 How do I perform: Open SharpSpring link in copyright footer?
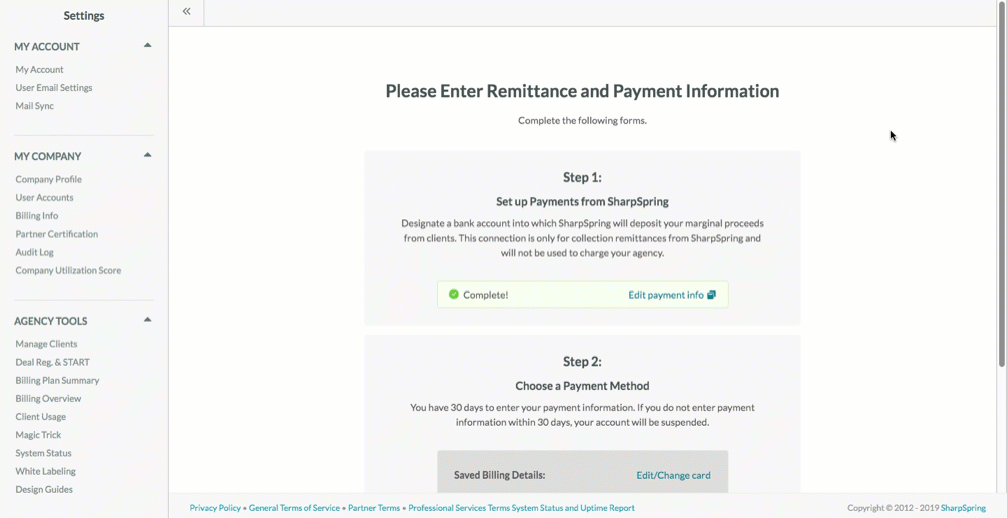963,508
